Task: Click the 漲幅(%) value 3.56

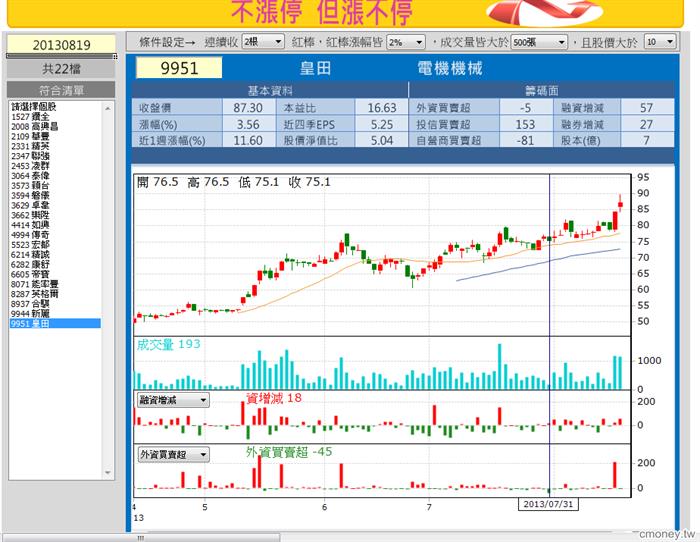Action: tap(248, 124)
